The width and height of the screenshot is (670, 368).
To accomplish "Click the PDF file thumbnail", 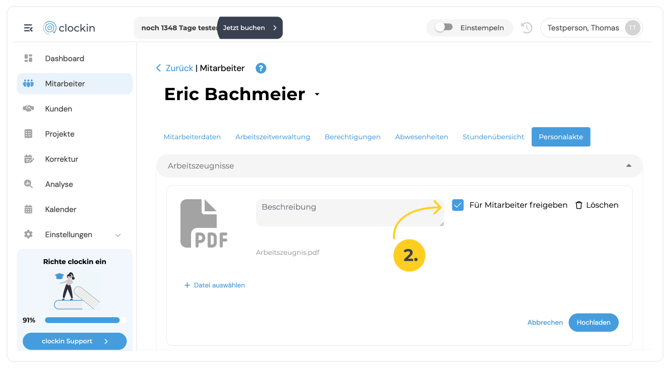I will click(x=204, y=224).
